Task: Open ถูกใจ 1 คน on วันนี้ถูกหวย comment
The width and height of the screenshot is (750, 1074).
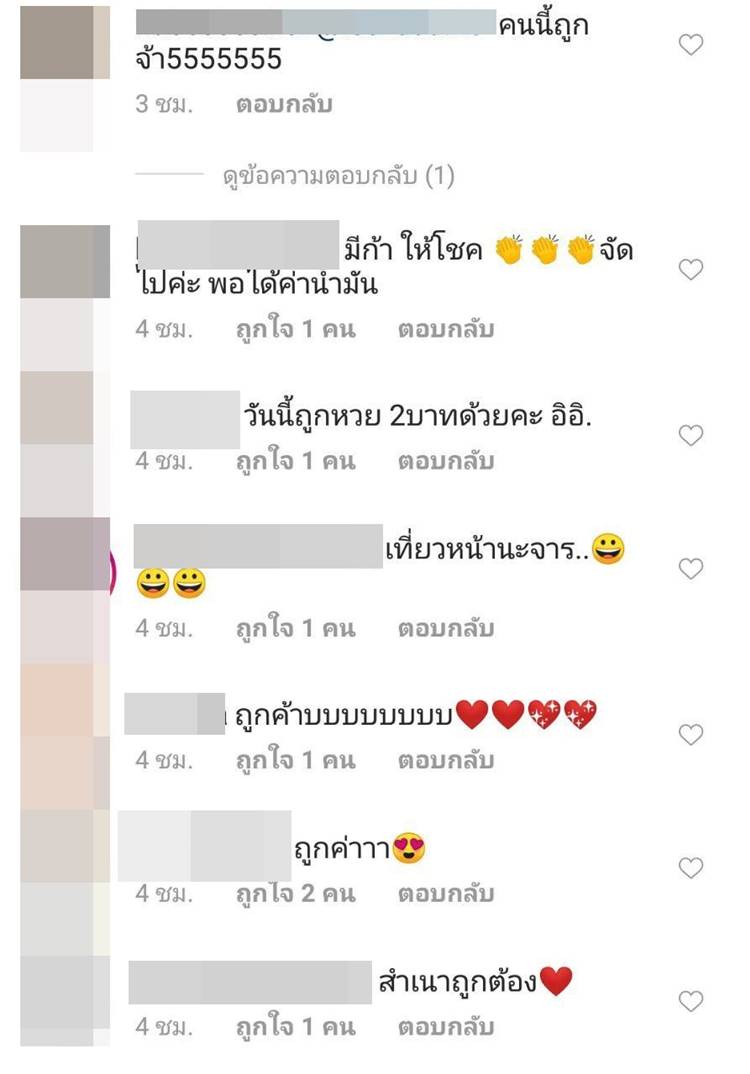Action: pyautogui.click(x=296, y=462)
